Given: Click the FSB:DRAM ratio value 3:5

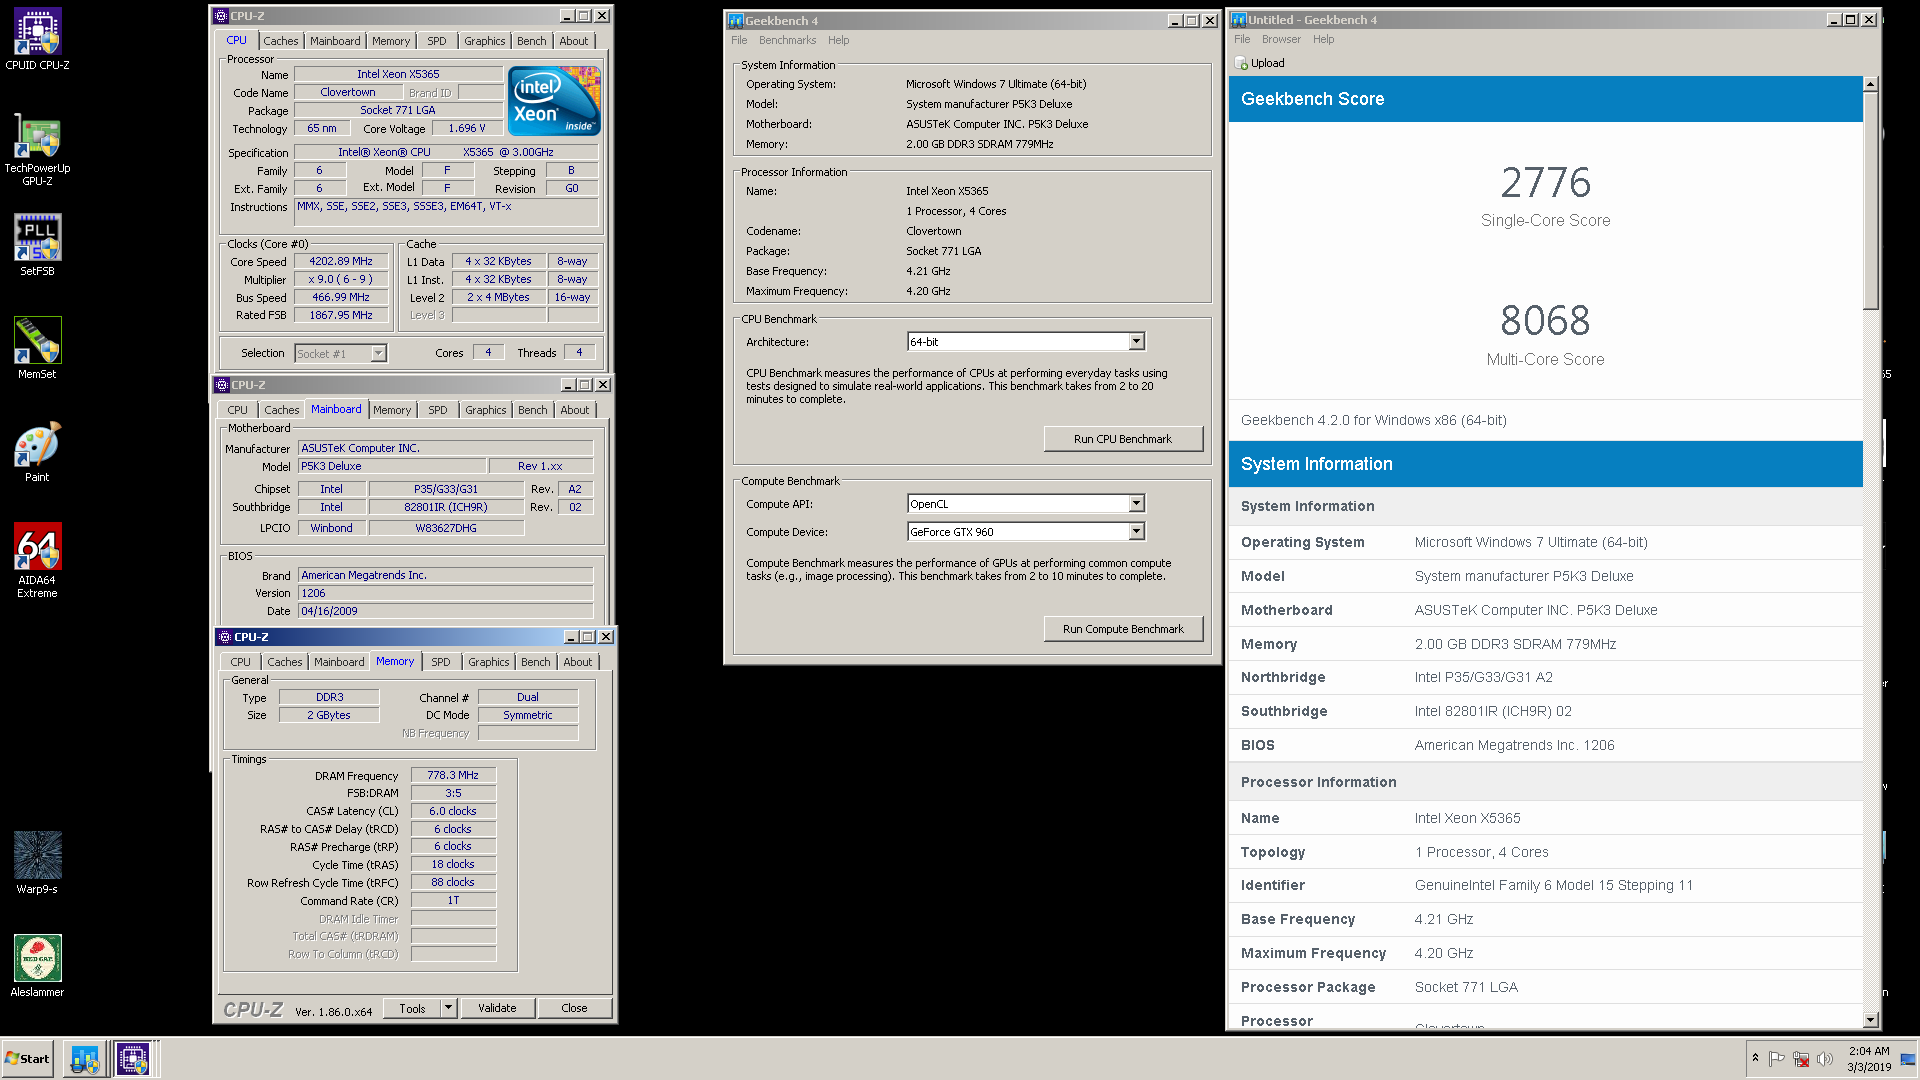Looking at the screenshot, I should pos(453,793).
